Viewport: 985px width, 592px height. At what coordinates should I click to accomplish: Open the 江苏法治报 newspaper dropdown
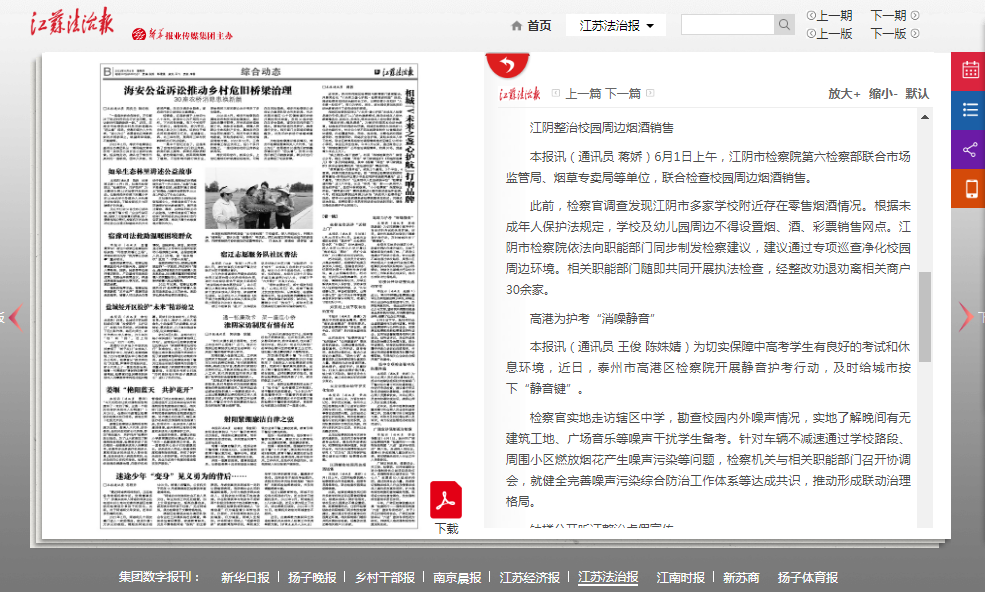[x=616, y=25]
